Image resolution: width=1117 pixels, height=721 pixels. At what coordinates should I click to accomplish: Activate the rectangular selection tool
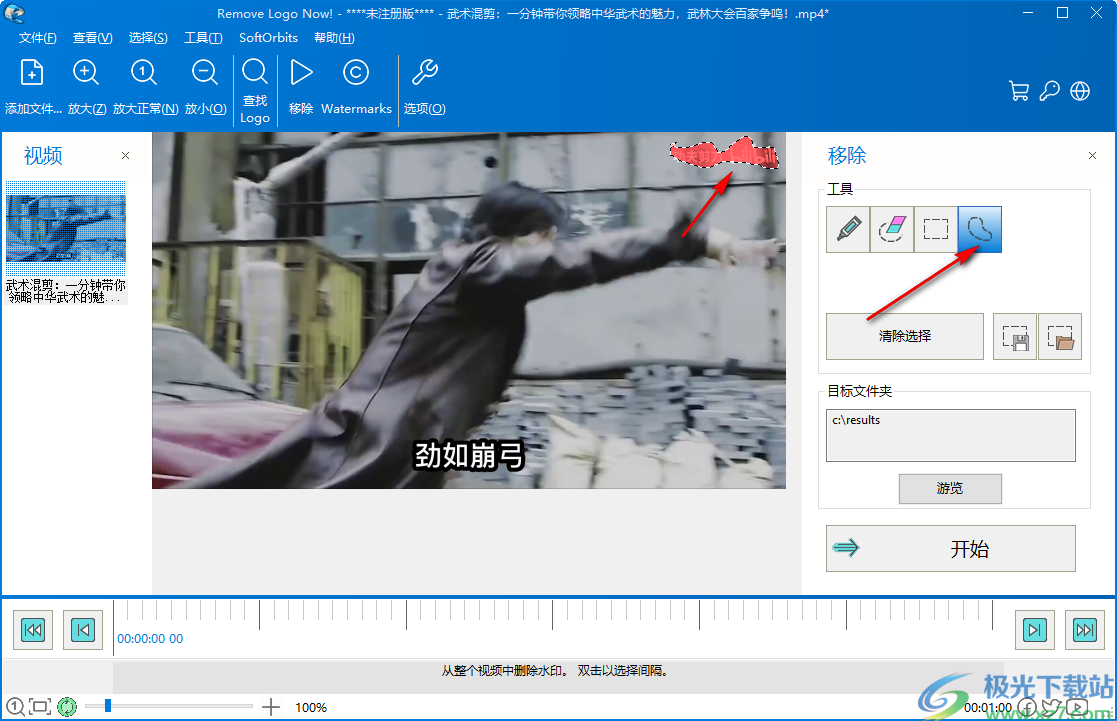(x=935, y=229)
